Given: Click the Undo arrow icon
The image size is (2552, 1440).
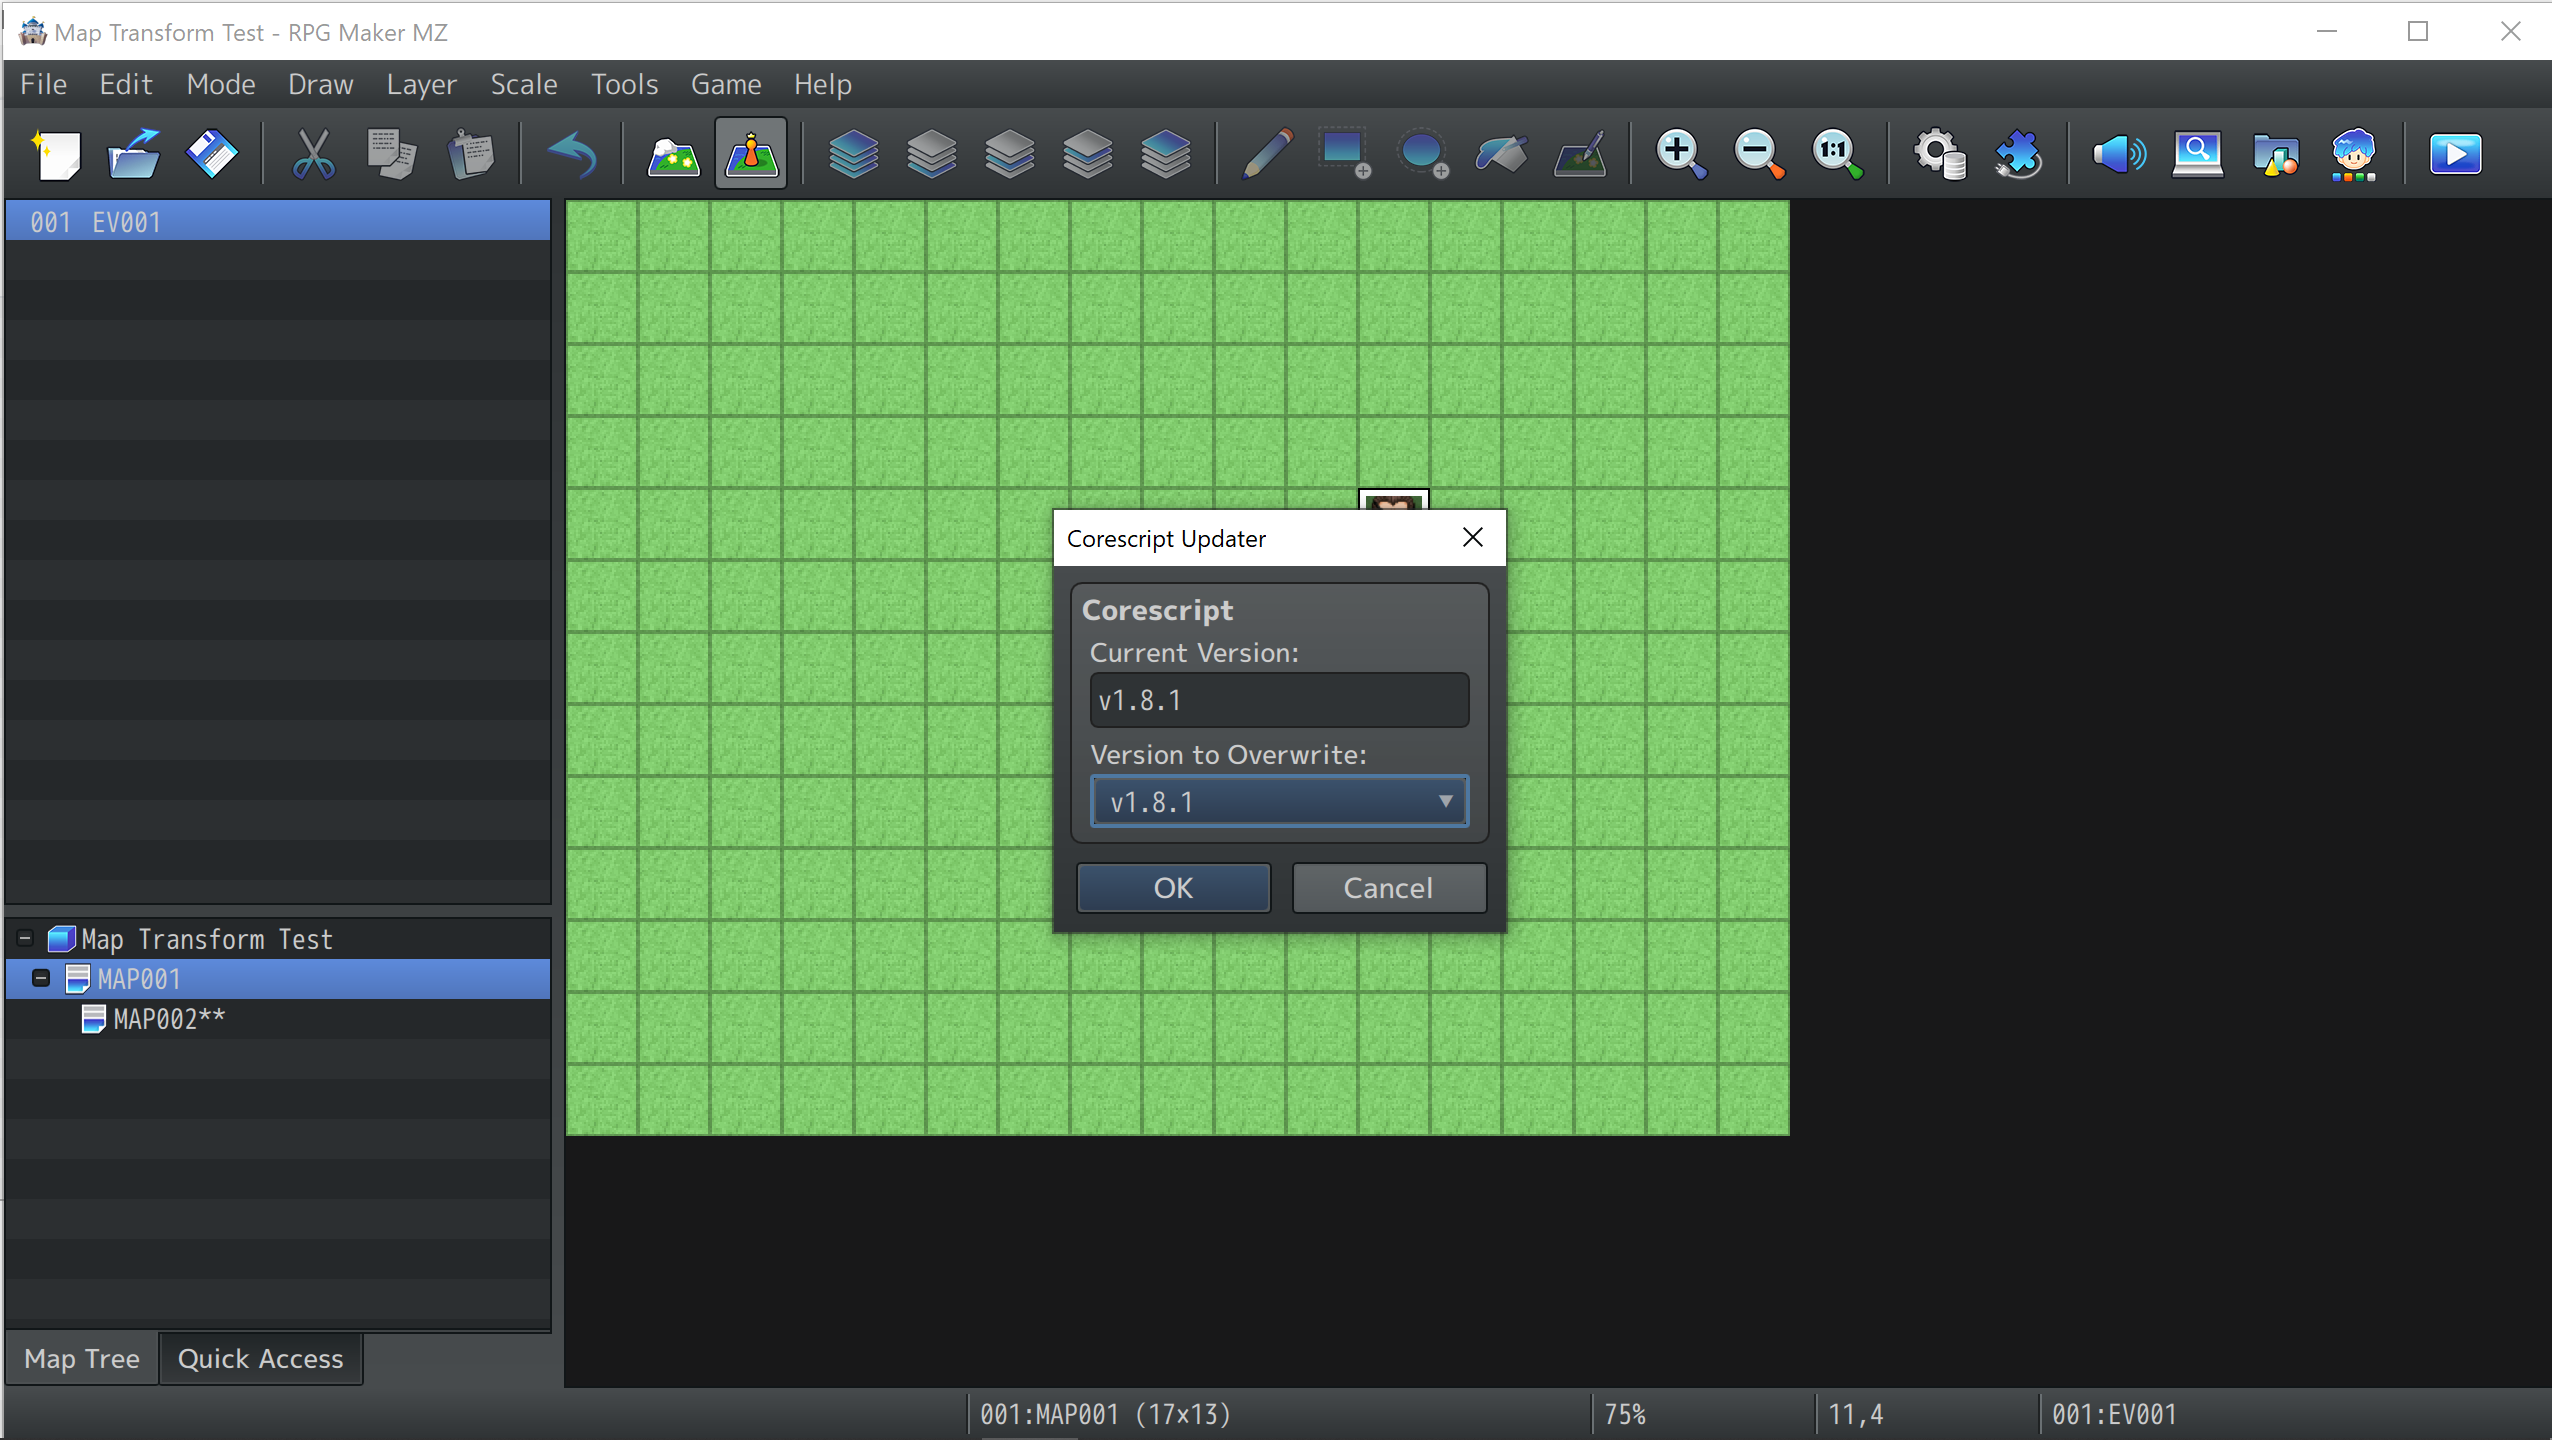Looking at the screenshot, I should tap(572, 155).
